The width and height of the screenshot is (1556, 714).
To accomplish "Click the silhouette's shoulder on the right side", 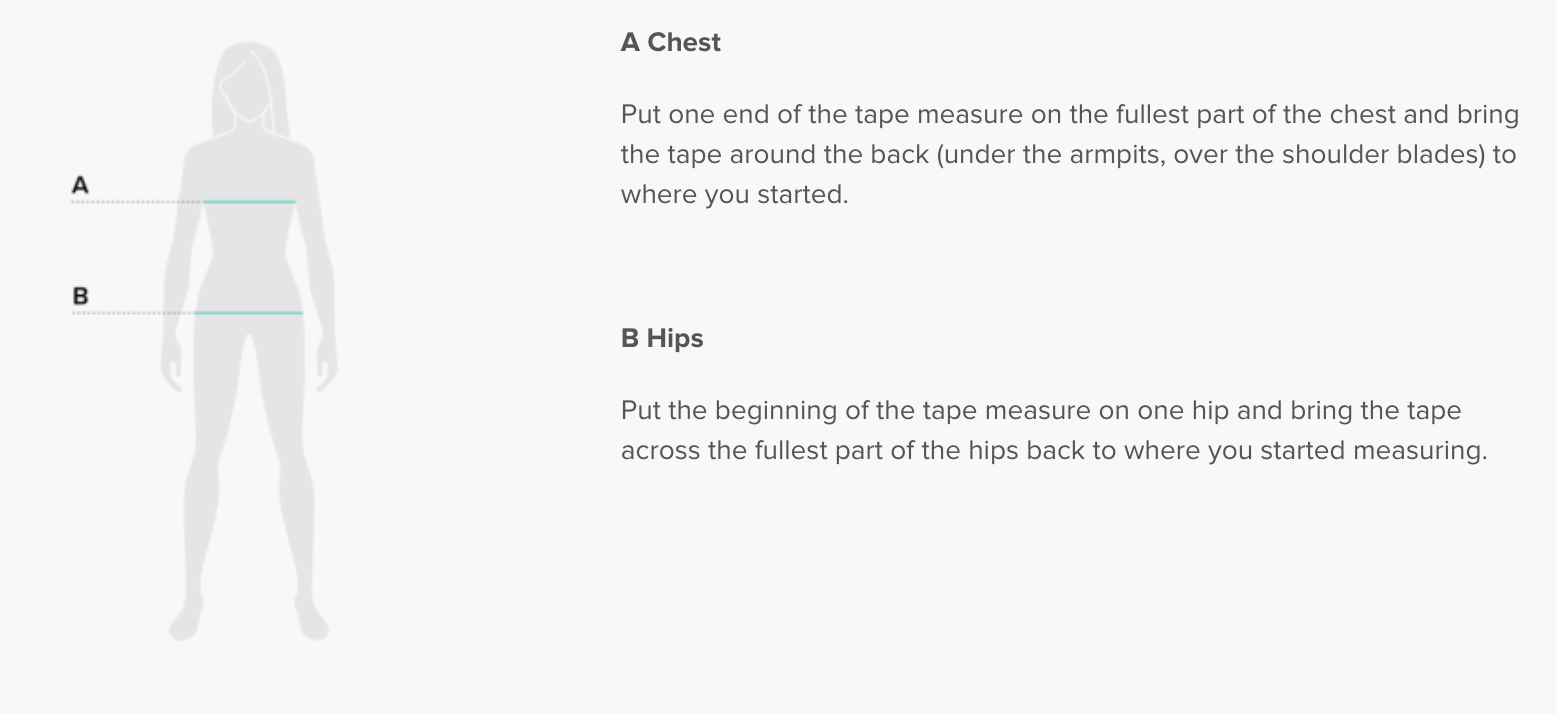I will coord(303,158).
